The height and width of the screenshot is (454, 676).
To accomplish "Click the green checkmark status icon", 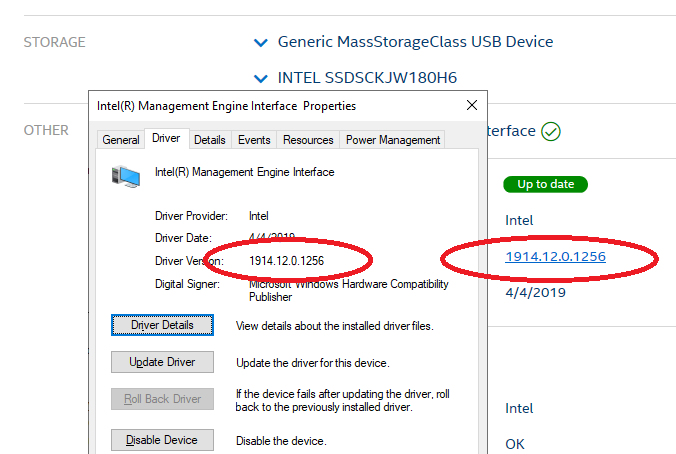I will click(x=551, y=131).
